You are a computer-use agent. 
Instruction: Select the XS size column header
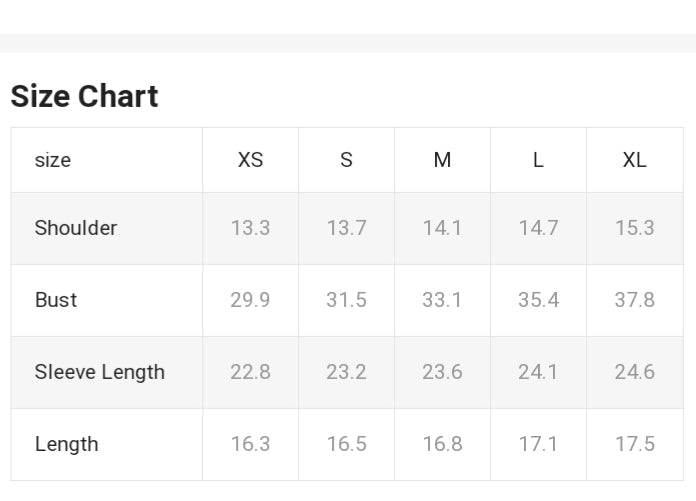[250, 160]
